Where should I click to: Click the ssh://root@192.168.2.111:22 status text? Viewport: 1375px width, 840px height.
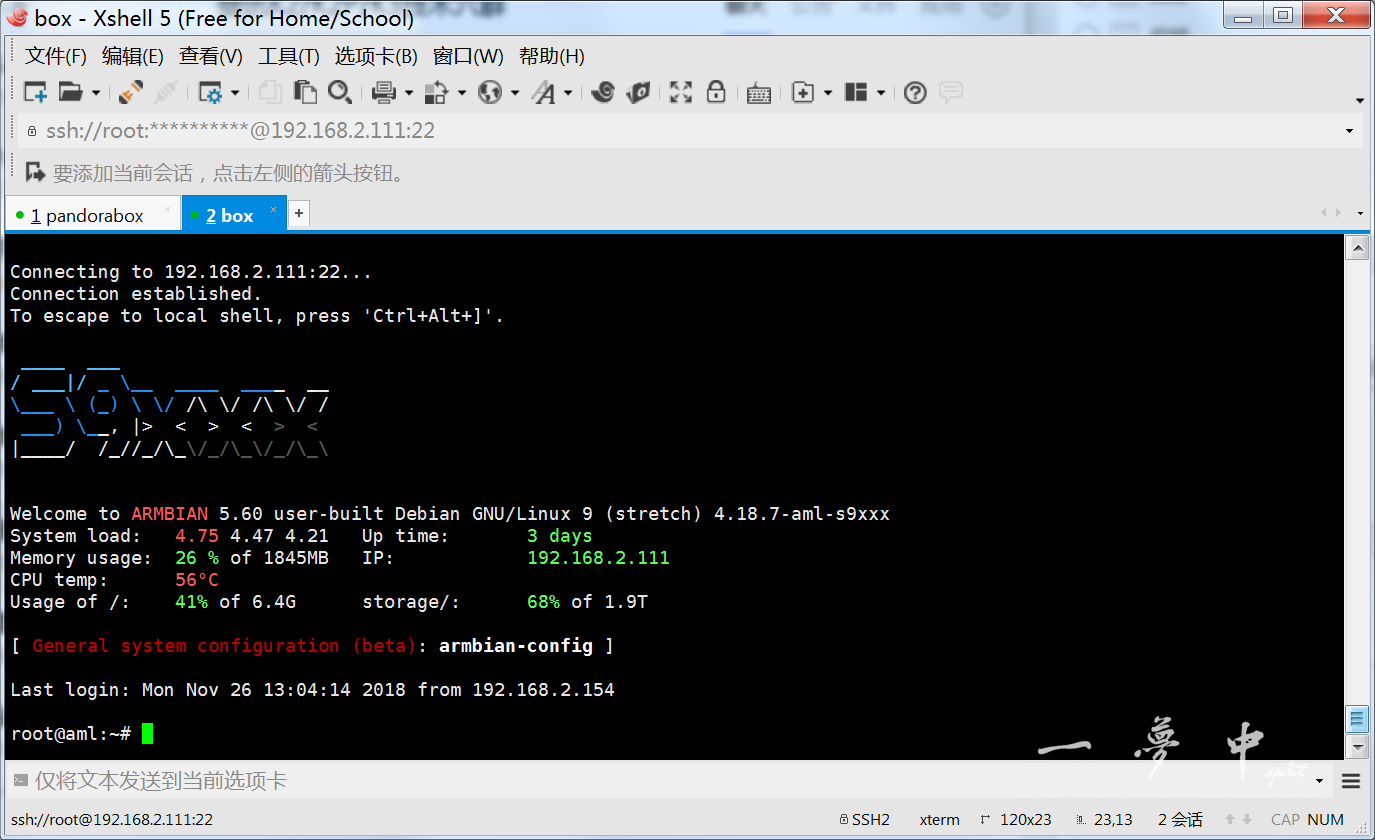pyautogui.click(x=112, y=819)
